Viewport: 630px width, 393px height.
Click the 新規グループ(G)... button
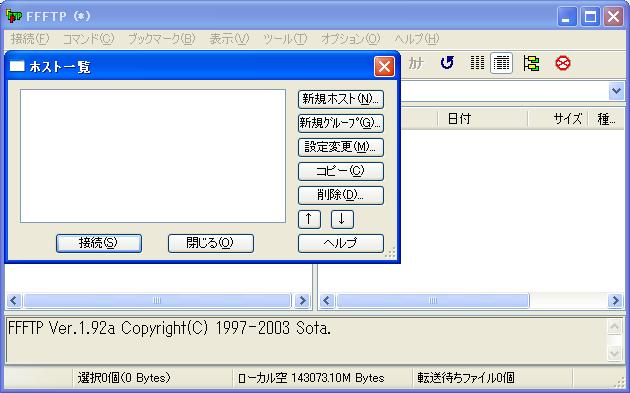341,123
